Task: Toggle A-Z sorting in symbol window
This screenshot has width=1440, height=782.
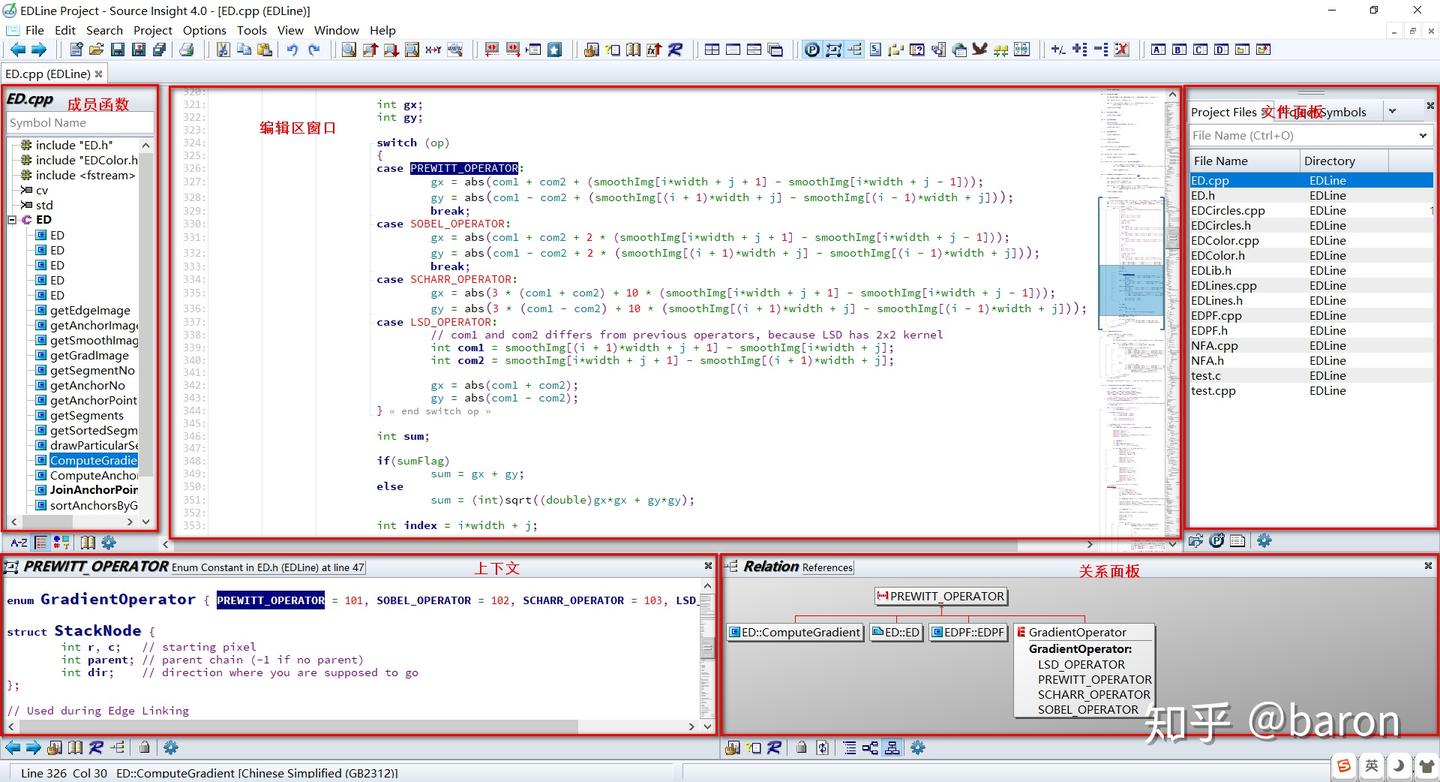Action: click(x=18, y=542)
